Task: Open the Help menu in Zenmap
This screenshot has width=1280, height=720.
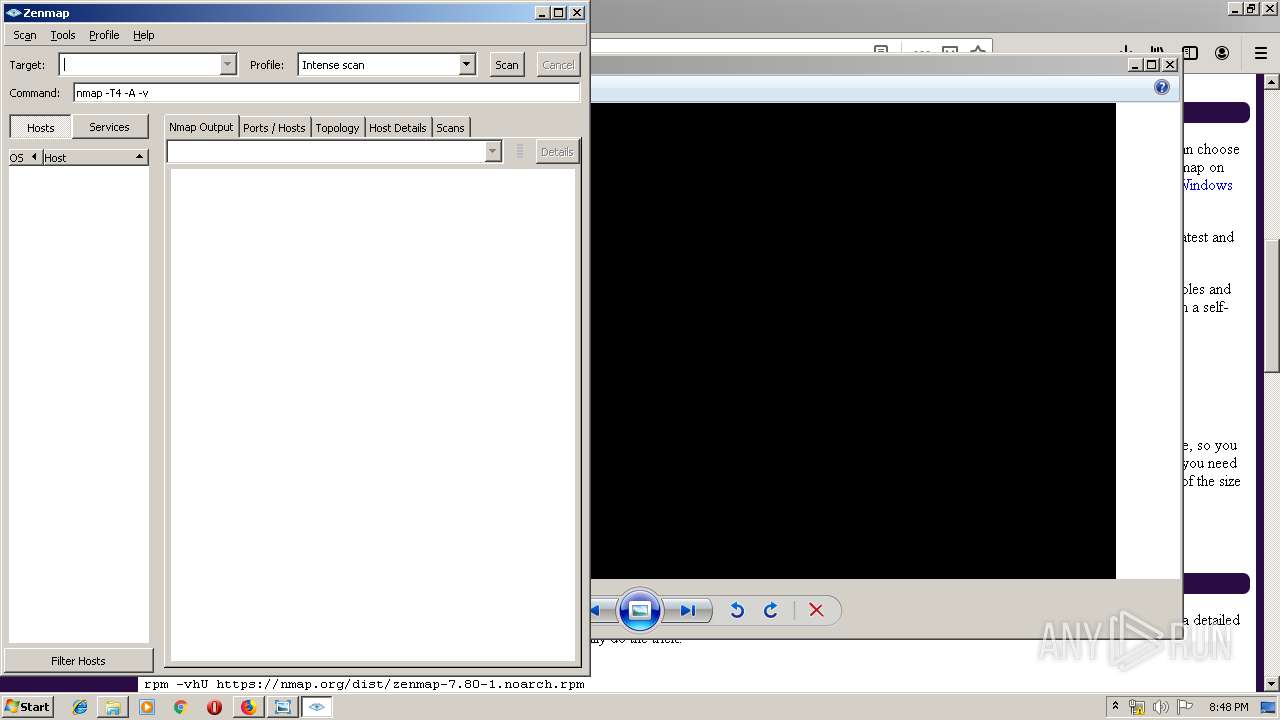Action: [144, 35]
